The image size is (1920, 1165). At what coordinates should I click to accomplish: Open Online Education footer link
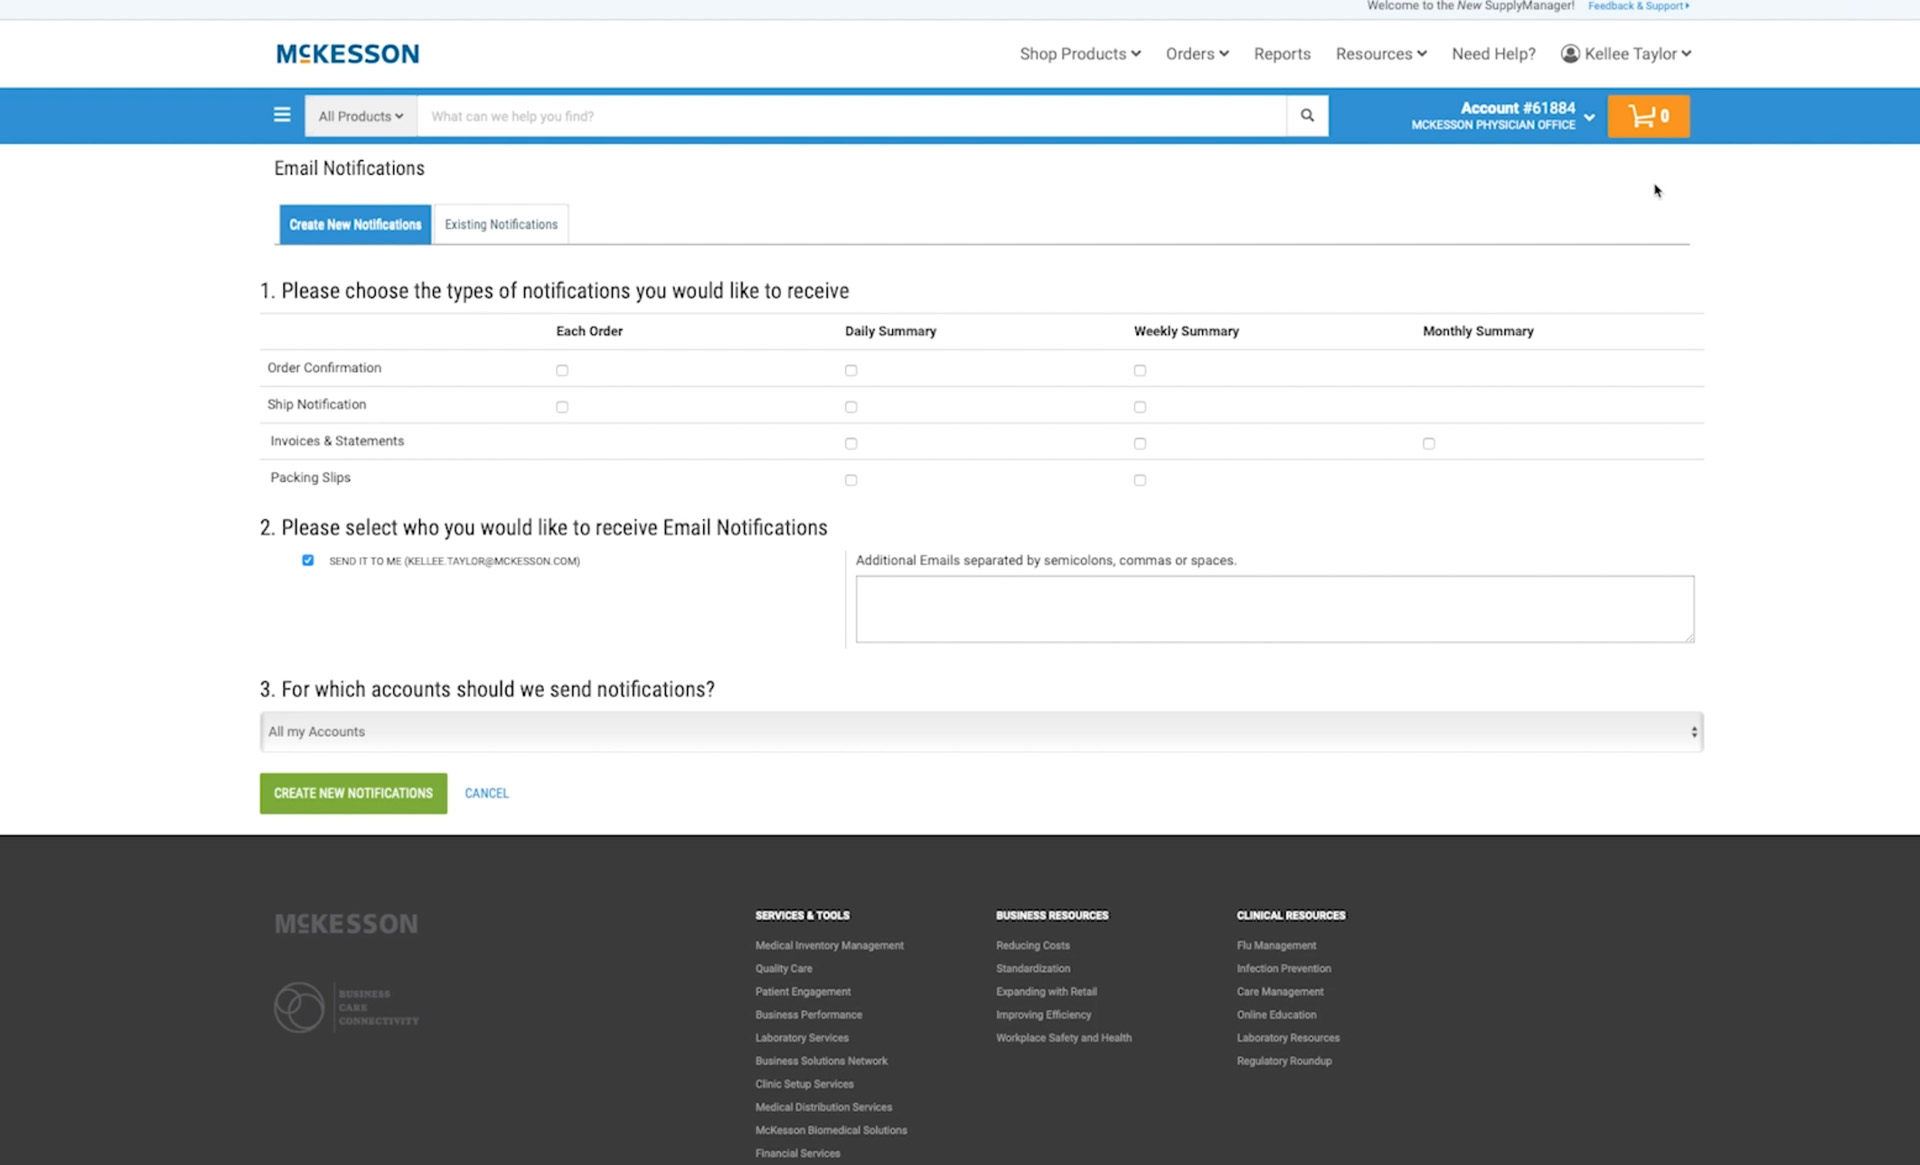click(x=1276, y=1014)
